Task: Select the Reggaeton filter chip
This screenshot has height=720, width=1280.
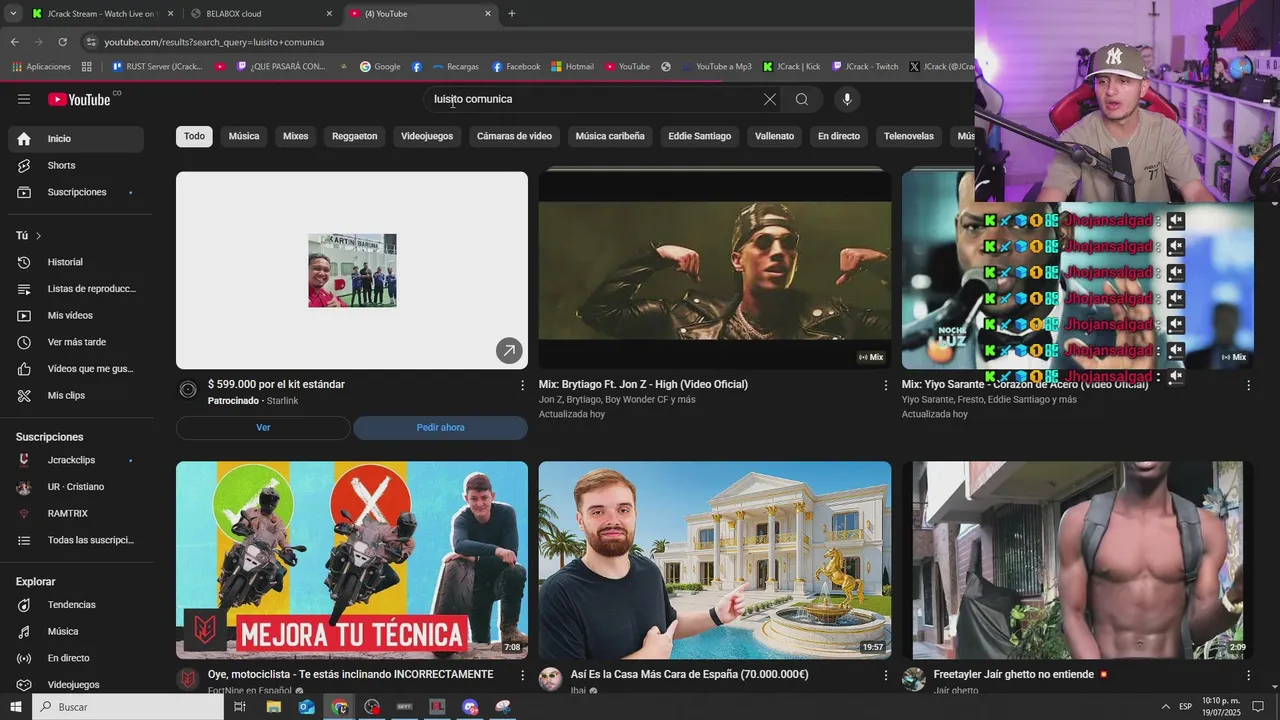Action: 355,136
